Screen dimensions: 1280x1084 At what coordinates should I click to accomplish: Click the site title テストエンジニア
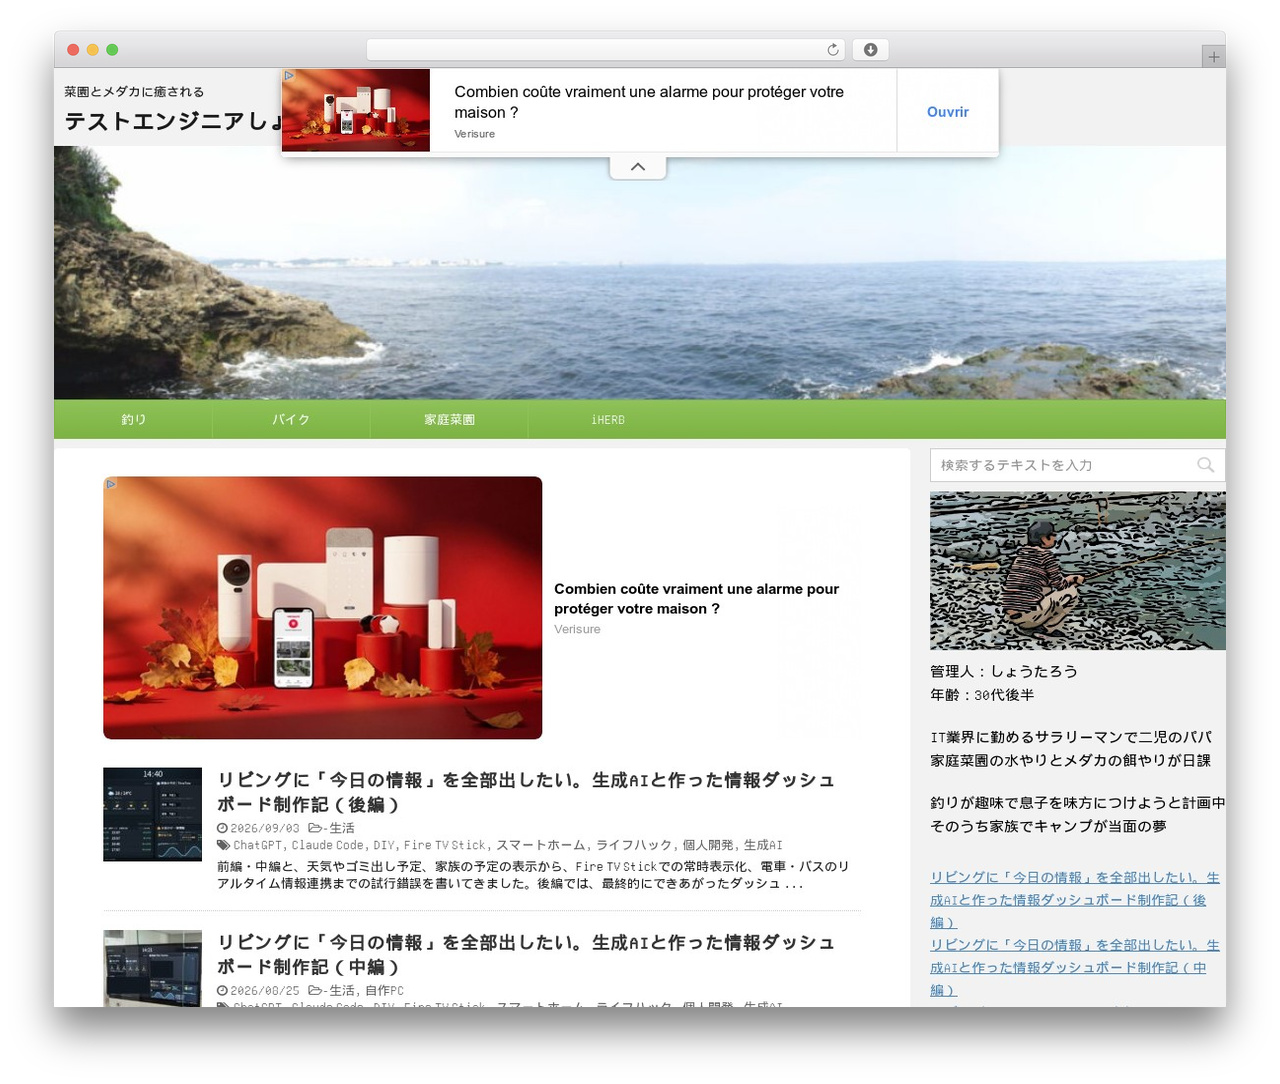173,121
